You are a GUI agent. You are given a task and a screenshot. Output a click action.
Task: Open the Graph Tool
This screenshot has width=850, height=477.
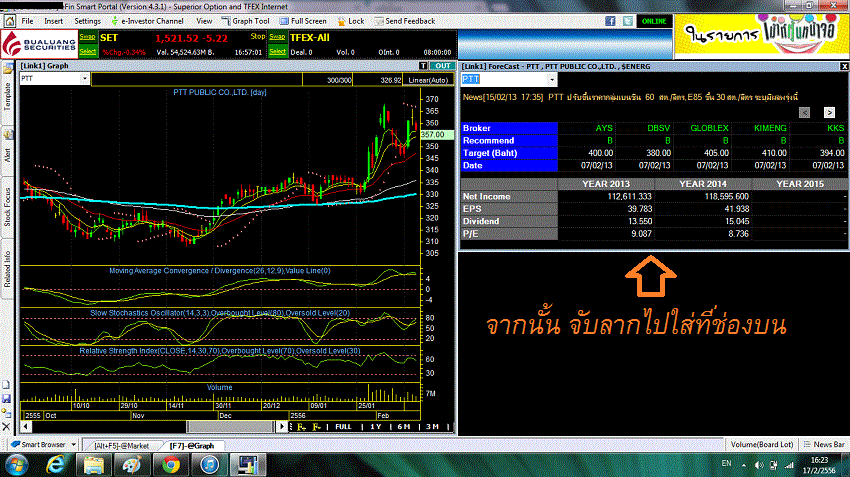pyautogui.click(x=246, y=21)
